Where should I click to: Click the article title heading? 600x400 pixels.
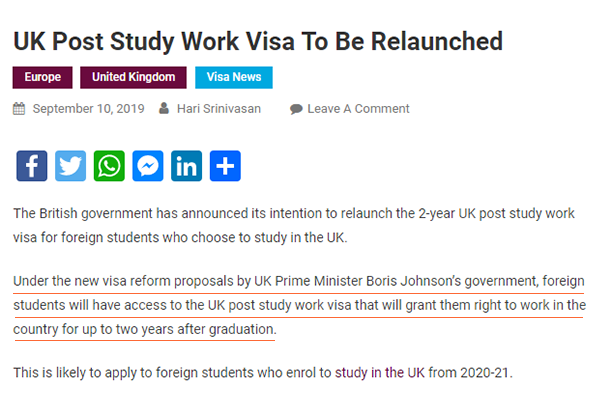[x=258, y=41]
